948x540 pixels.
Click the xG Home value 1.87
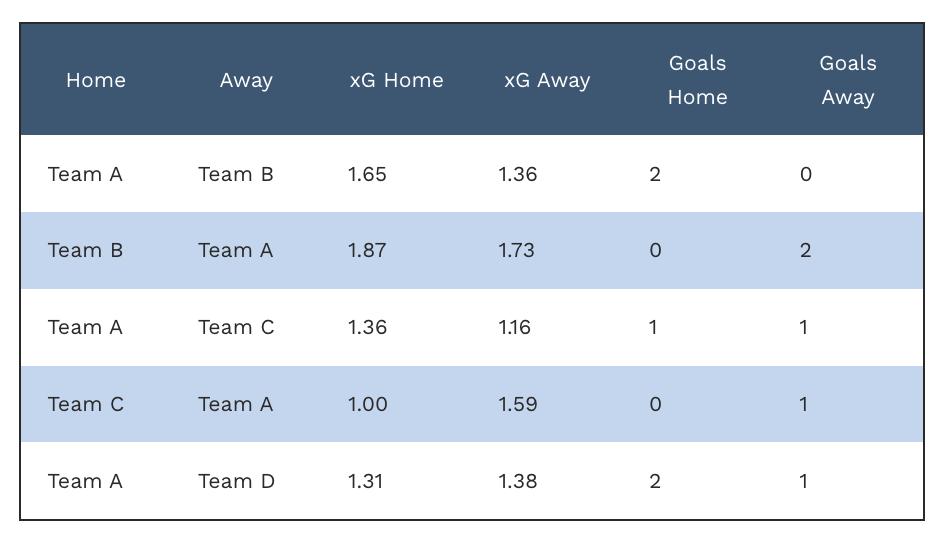[x=367, y=250]
